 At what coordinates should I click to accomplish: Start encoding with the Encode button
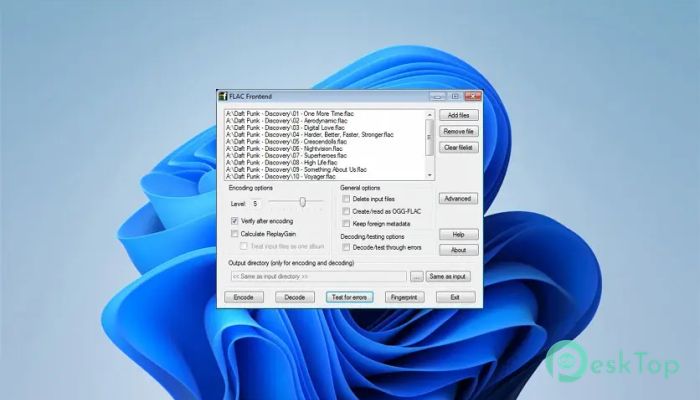pyautogui.click(x=244, y=297)
